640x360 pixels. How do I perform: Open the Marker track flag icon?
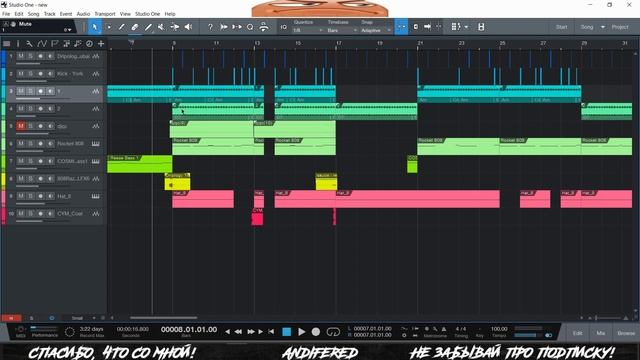(54, 43)
